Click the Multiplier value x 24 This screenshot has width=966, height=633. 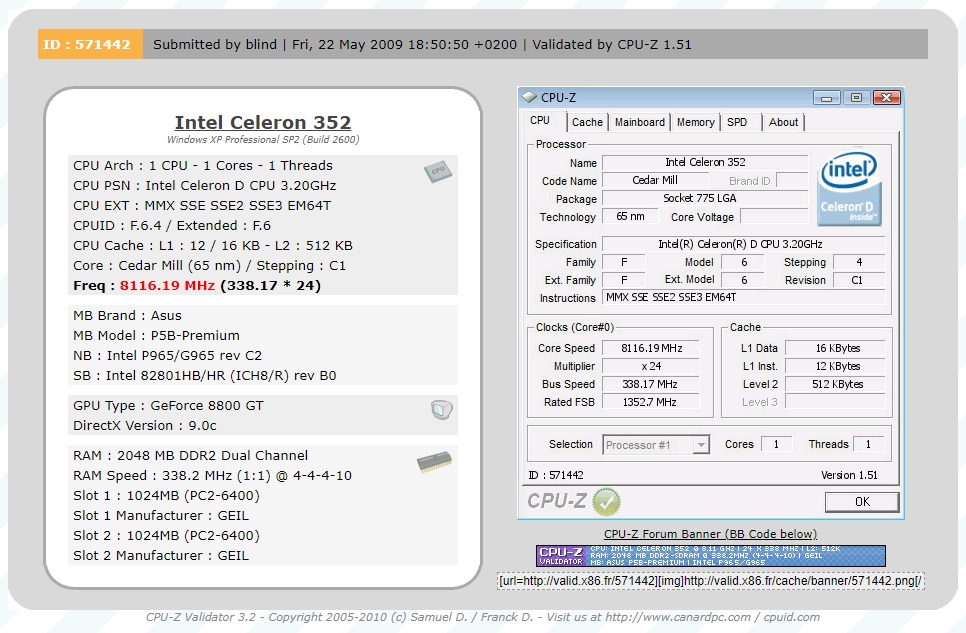(x=651, y=366)
